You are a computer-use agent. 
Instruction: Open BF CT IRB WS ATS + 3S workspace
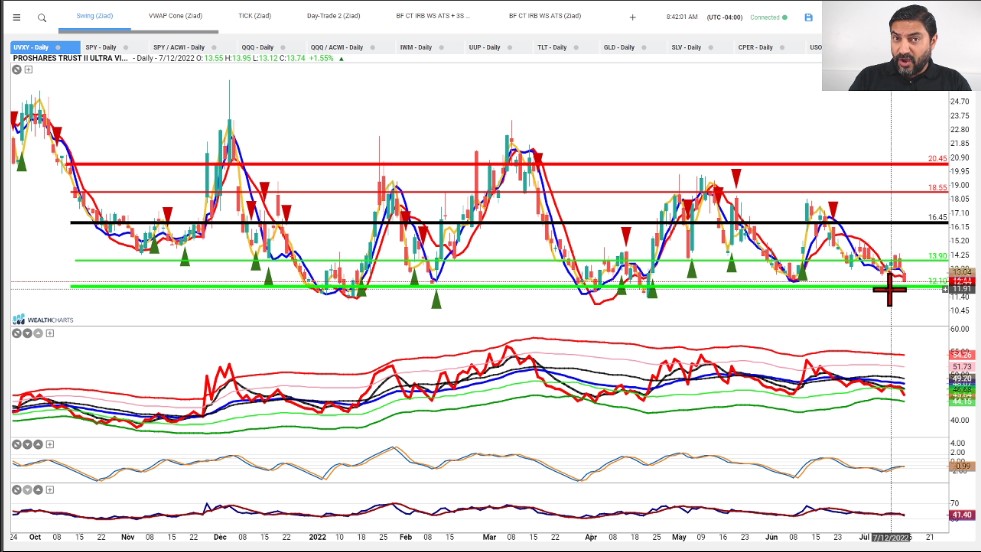coord(433,16)
